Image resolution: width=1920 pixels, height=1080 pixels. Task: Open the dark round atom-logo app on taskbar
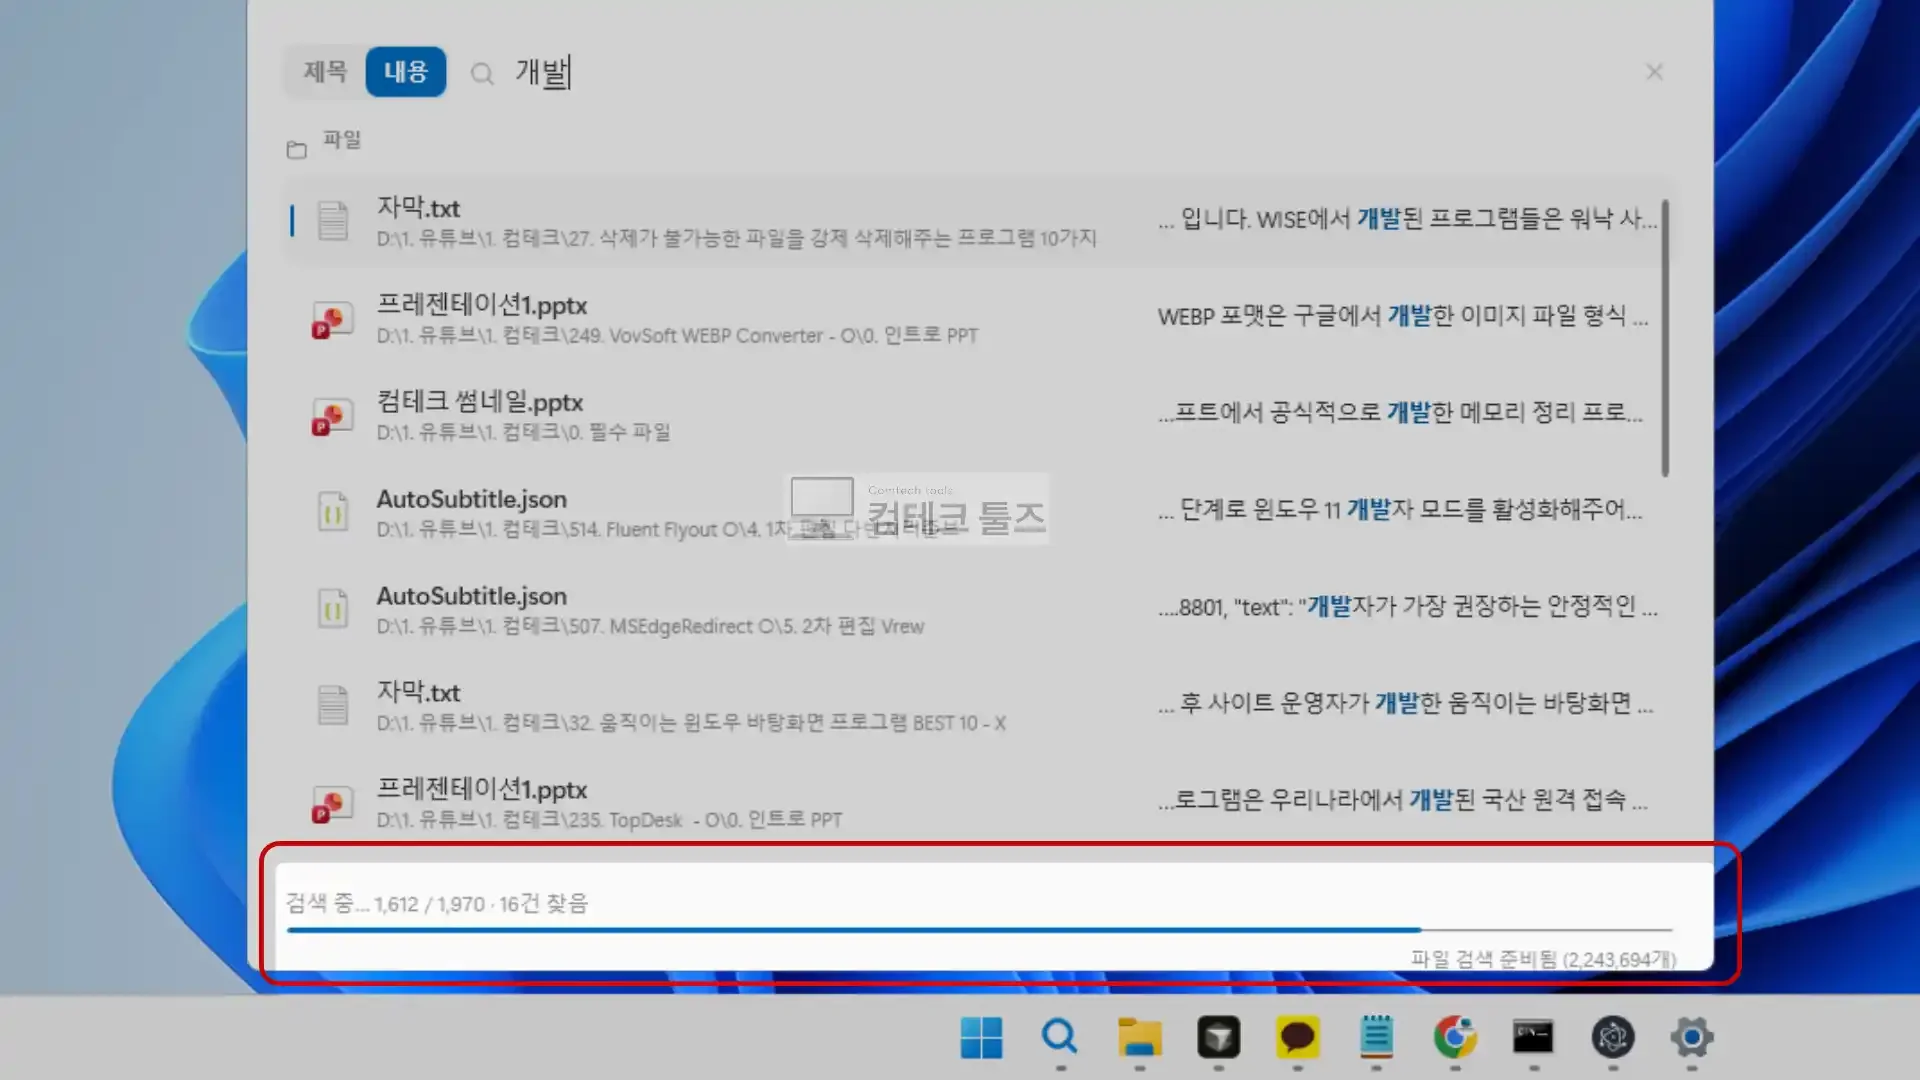(1612, 1038)
